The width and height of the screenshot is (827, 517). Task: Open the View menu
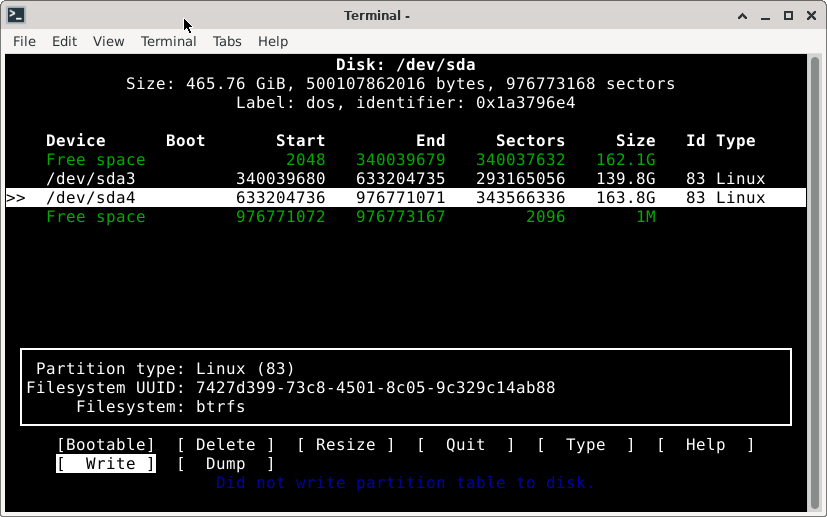(x=108, y=41)
